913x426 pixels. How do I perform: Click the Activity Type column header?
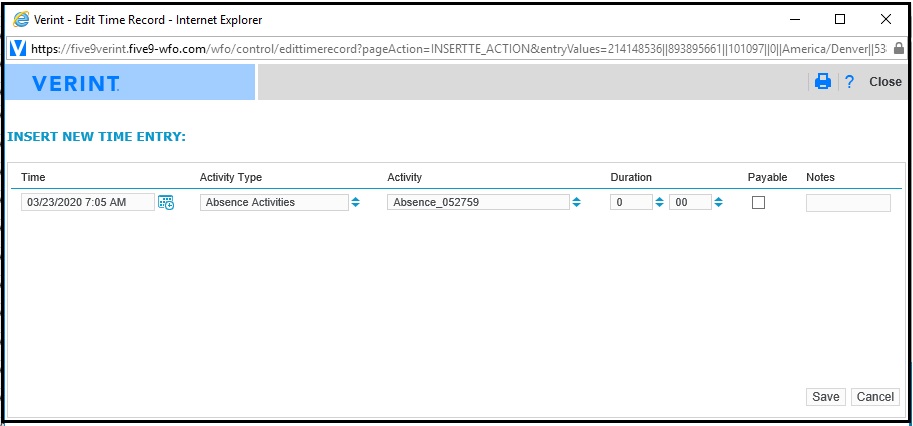tap(231, 178)
